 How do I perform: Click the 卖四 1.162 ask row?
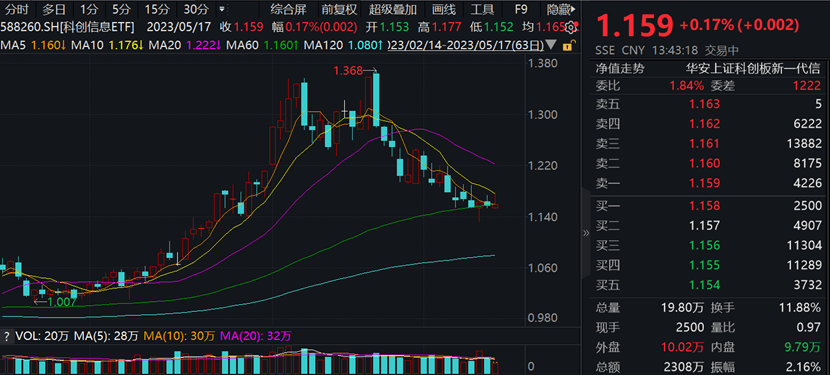(x=709, y=124)
